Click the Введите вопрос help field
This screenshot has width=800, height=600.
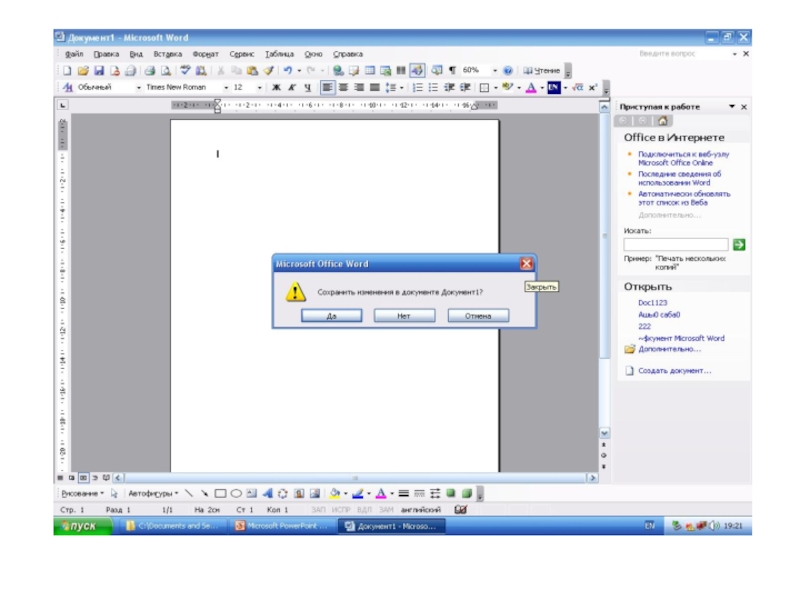pos(683,54)
